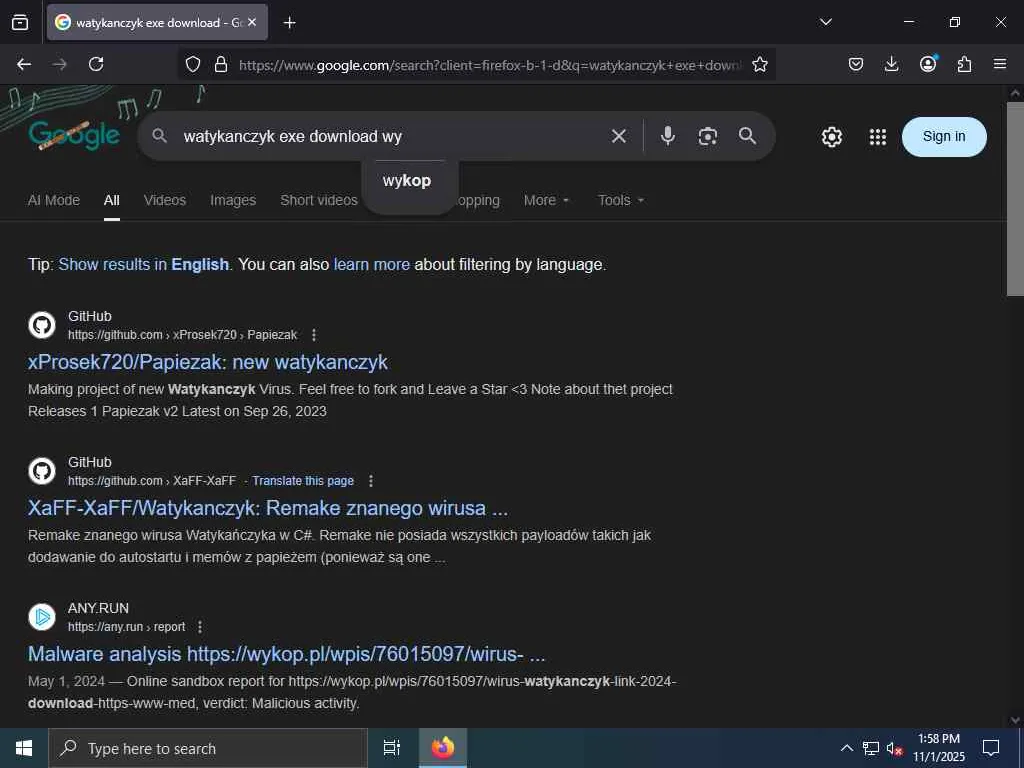Image resolution: width=1024 pixels, height=768 pixels.
Task: Click GitHub favicon for XaFF-XaFF result
Action: [42, 472]
